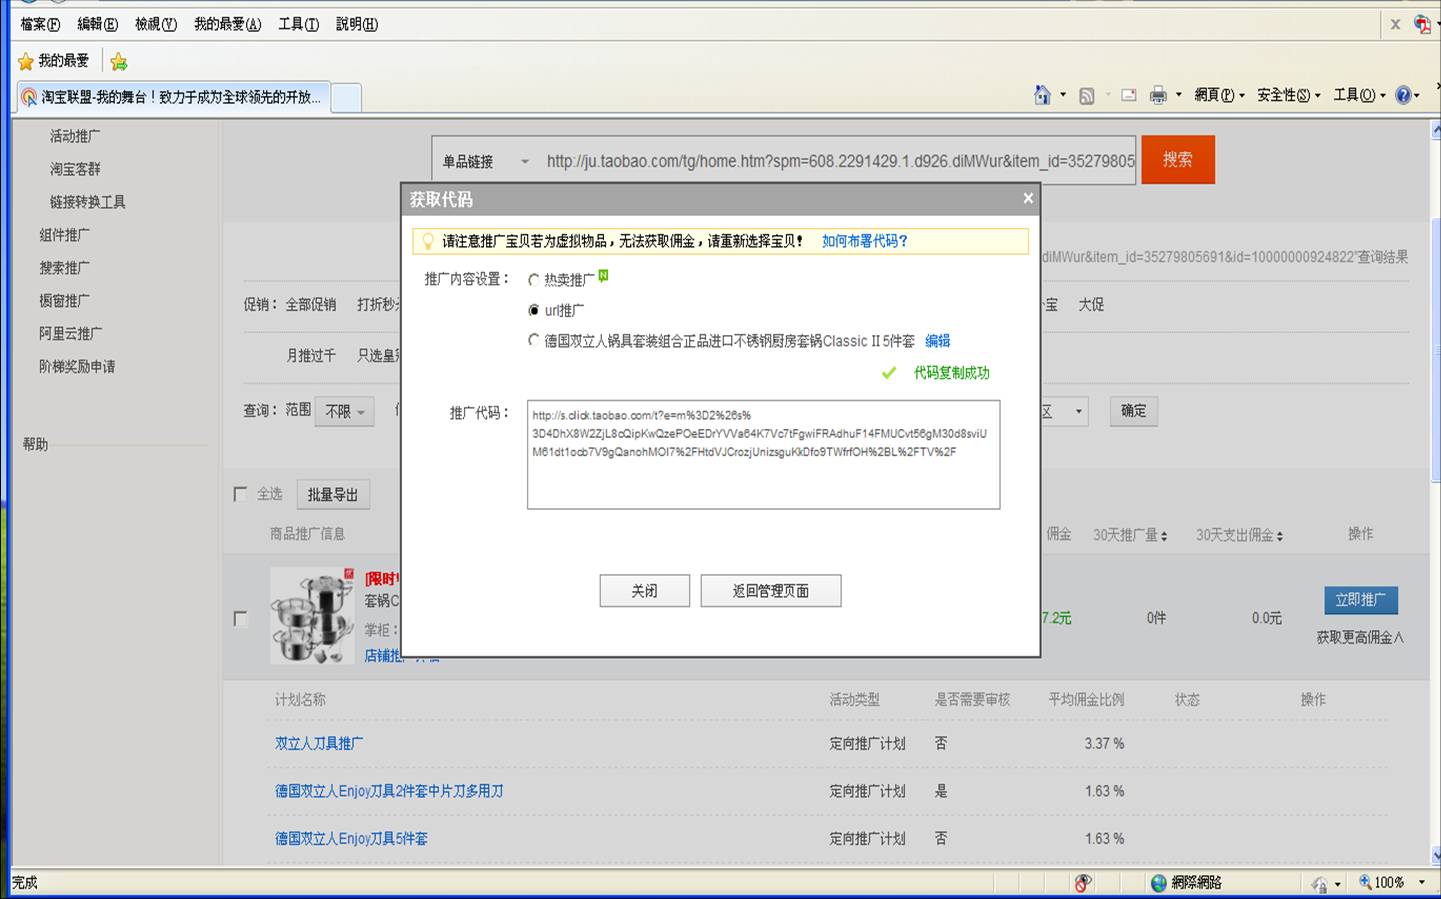Image resolution: width=1441 pixels, height=899 pixels.
Task: Click the Print icon in the toolbar
Action: 1158,95
